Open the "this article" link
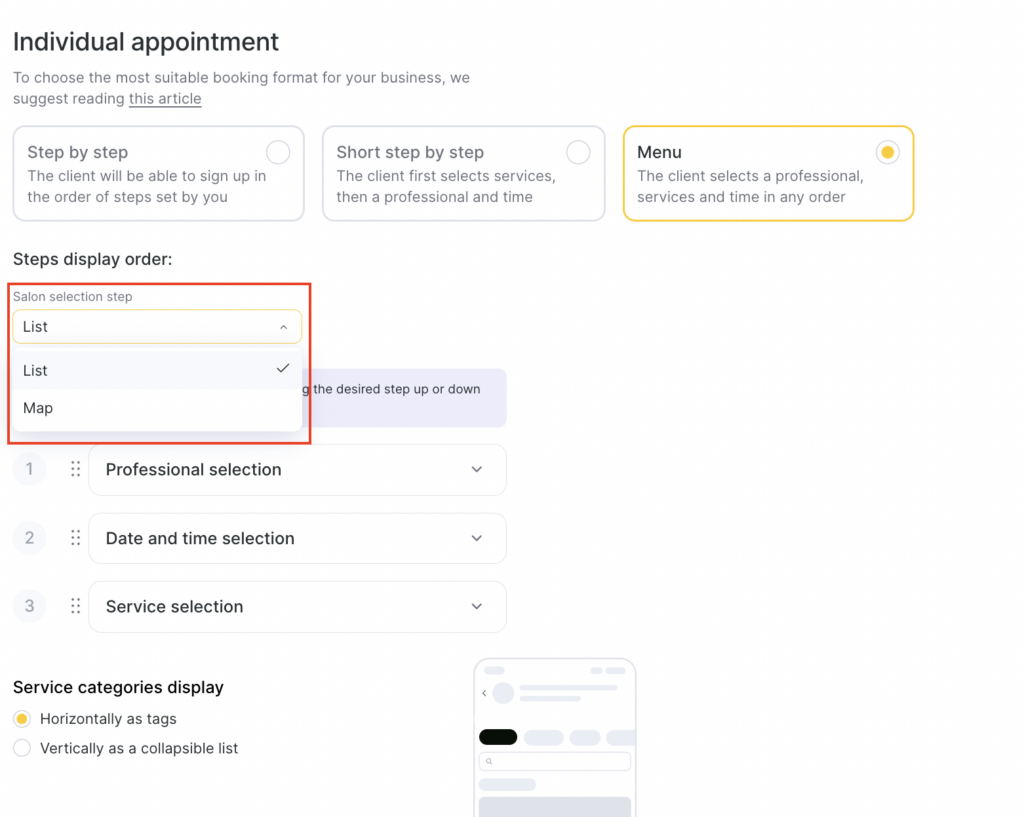This screenshot has width=1024, height=817. point(165,99)
